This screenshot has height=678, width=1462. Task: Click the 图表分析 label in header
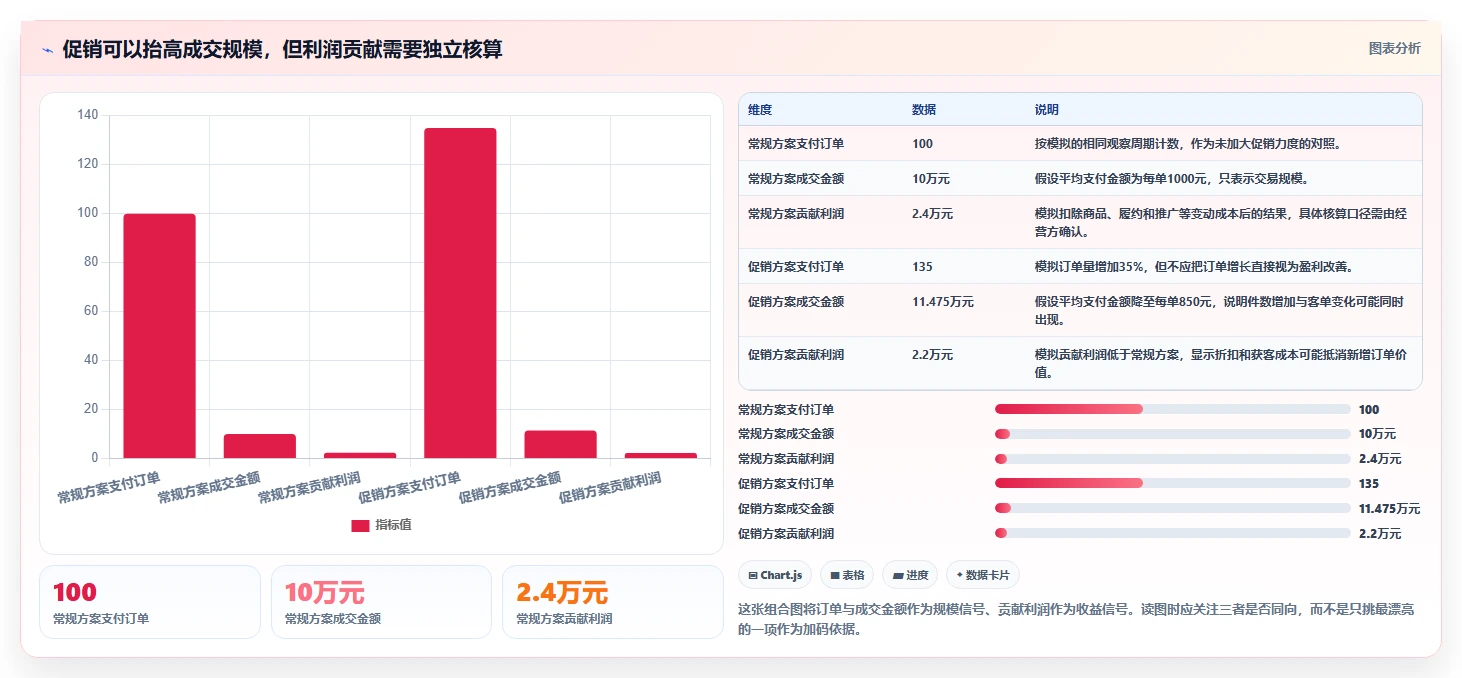click(1394, 48)
